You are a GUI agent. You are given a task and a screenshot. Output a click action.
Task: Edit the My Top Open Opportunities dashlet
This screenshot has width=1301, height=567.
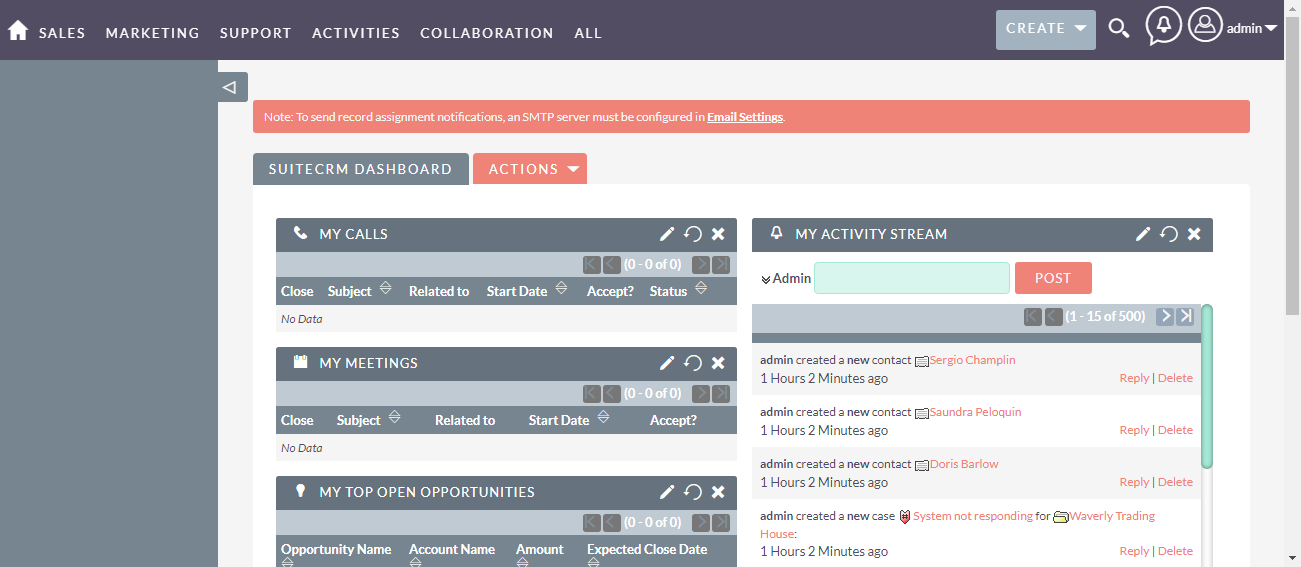point(667,492)
